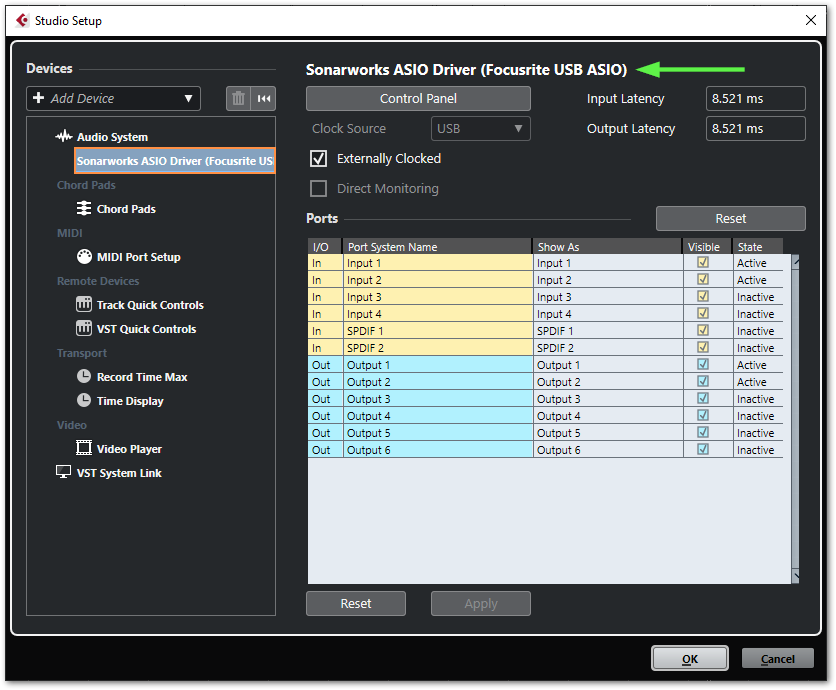Screen dimensions: 836x690
Task: Click the Reset button beside Ports
Action: 730,219
